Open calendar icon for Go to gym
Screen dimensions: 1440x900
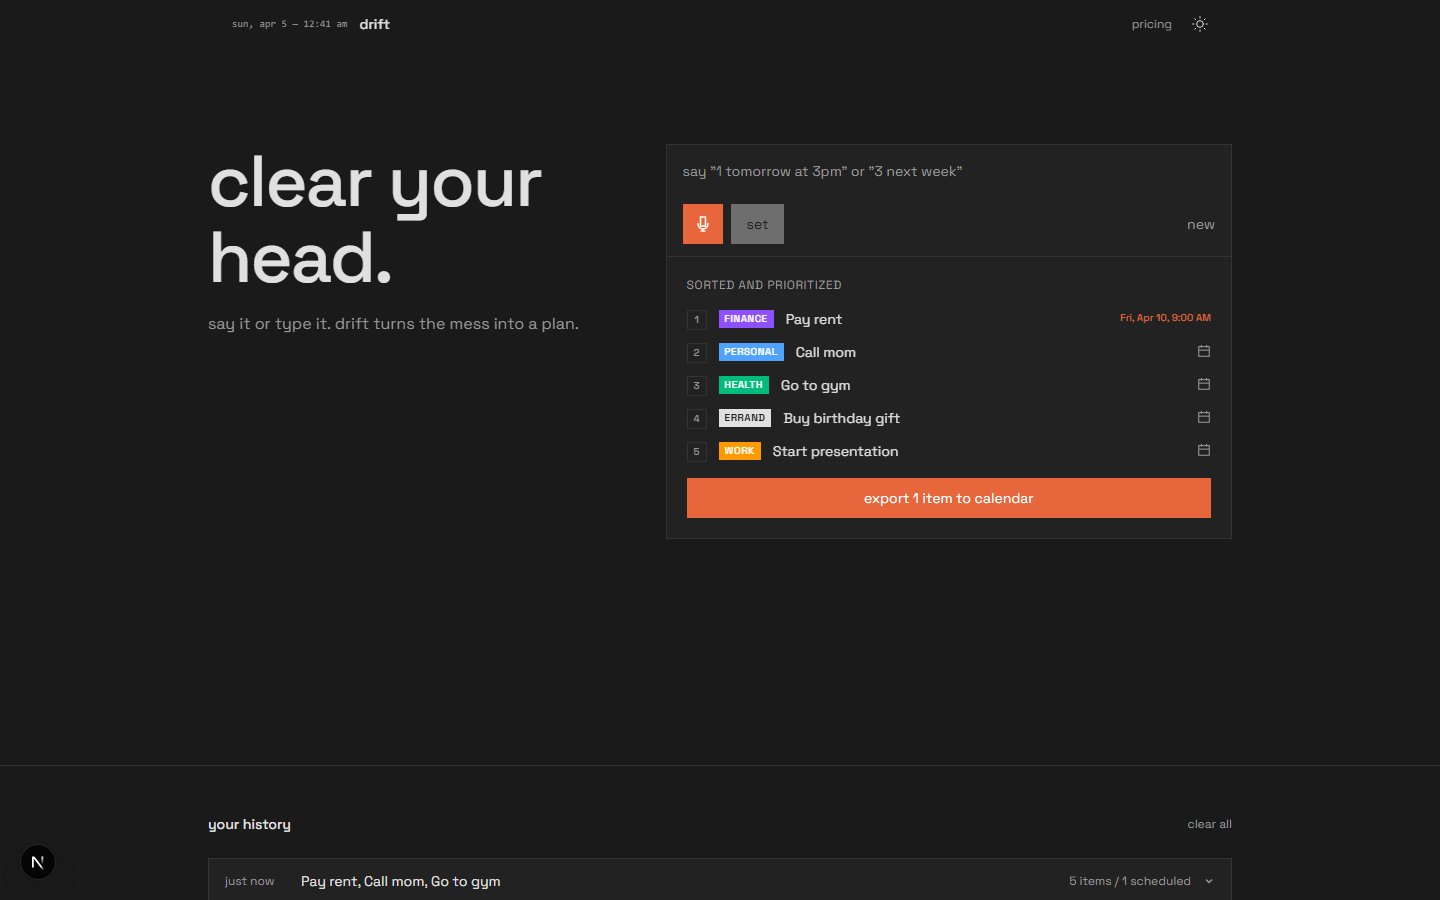pos(1203,384)
